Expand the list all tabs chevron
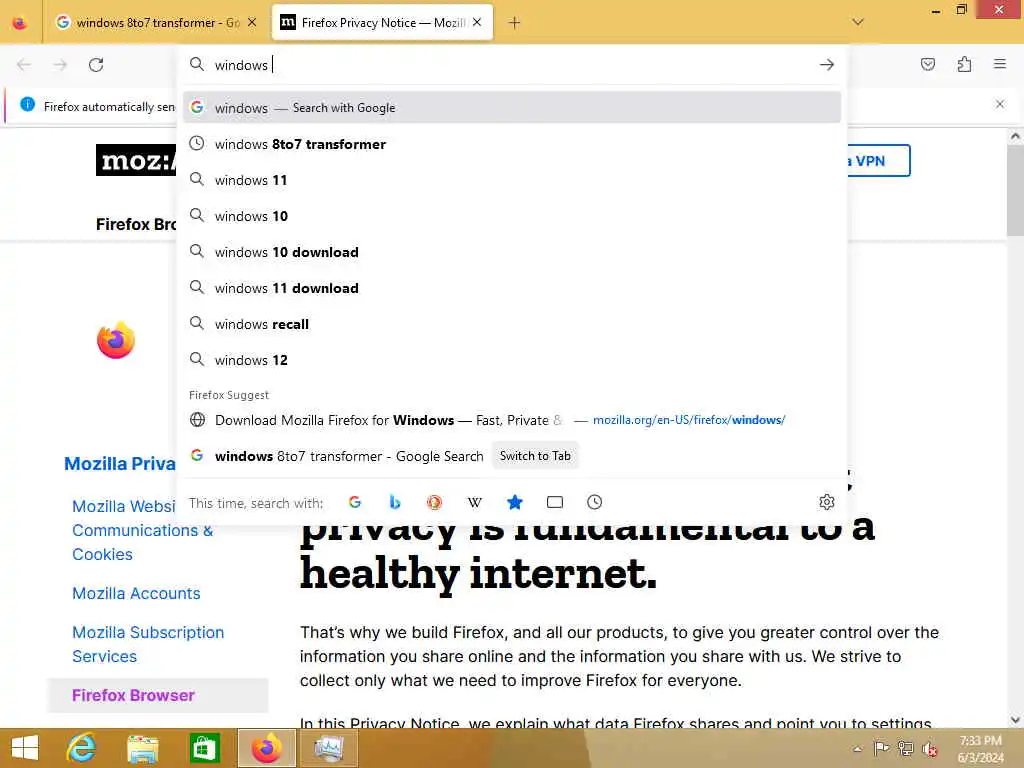Viewport: 1024px width, 768px height. [858, 22]
